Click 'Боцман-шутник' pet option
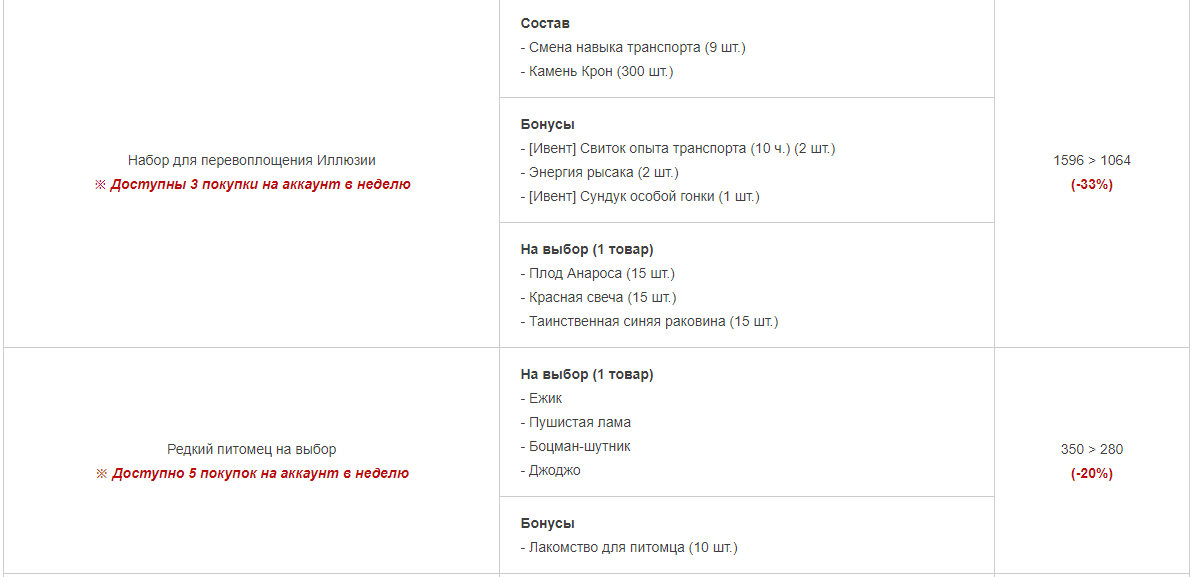 point(576,446)
